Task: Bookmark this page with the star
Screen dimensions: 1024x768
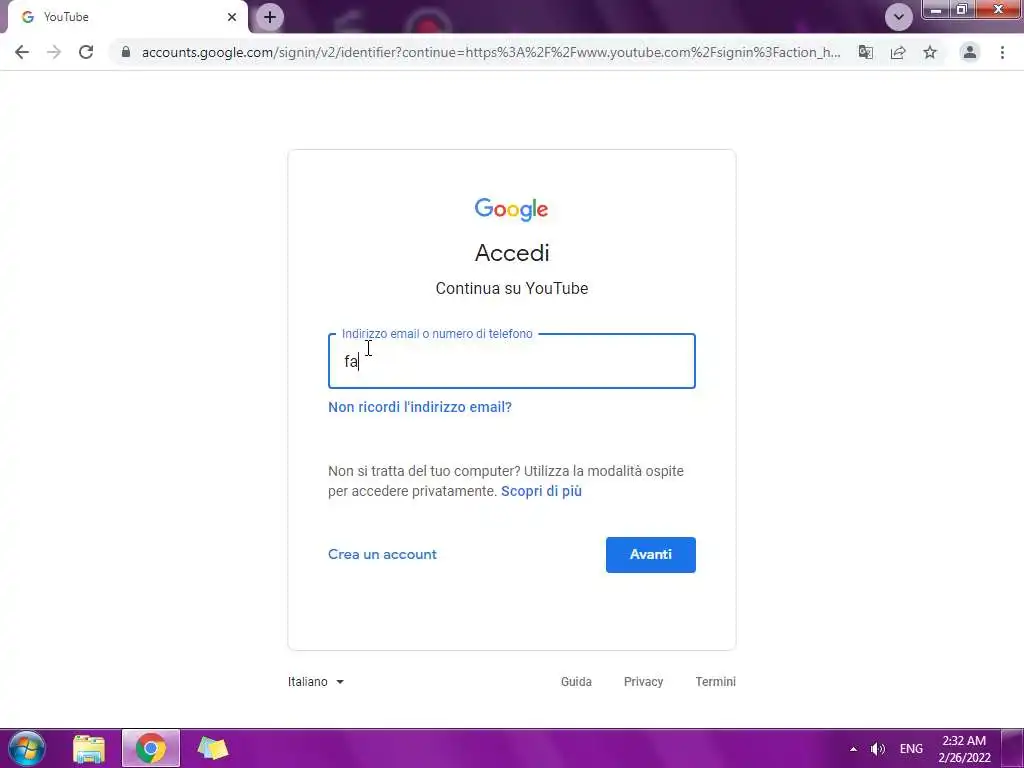Action: [930, 52]
